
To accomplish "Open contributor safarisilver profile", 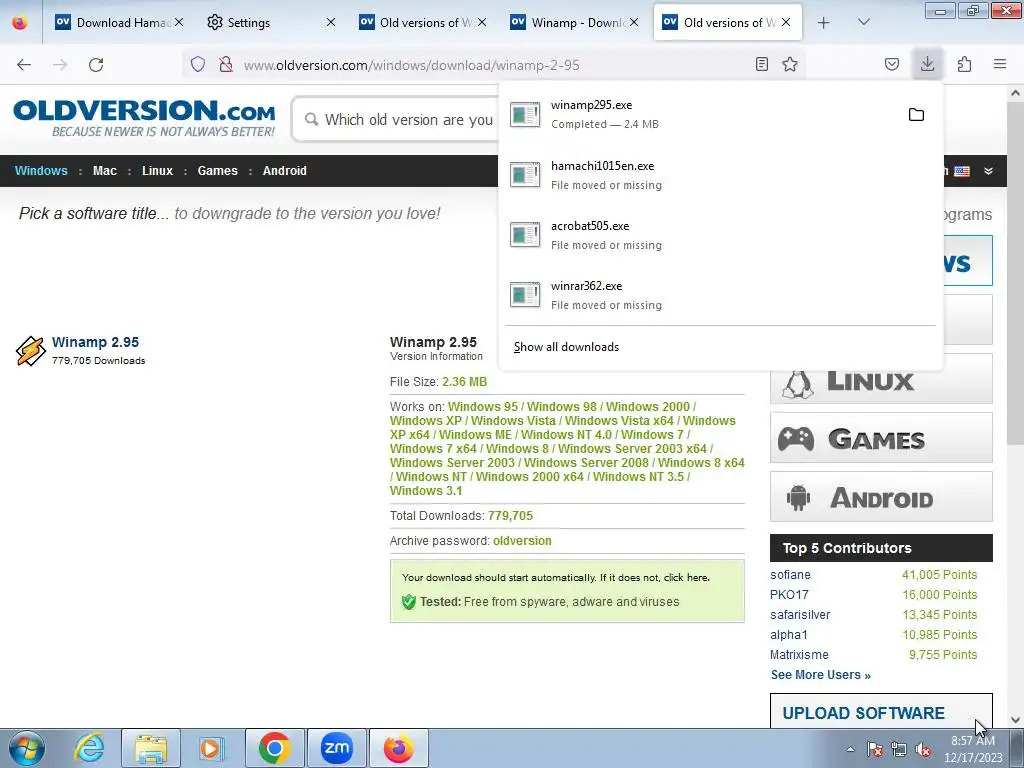I will coord(800,615).
